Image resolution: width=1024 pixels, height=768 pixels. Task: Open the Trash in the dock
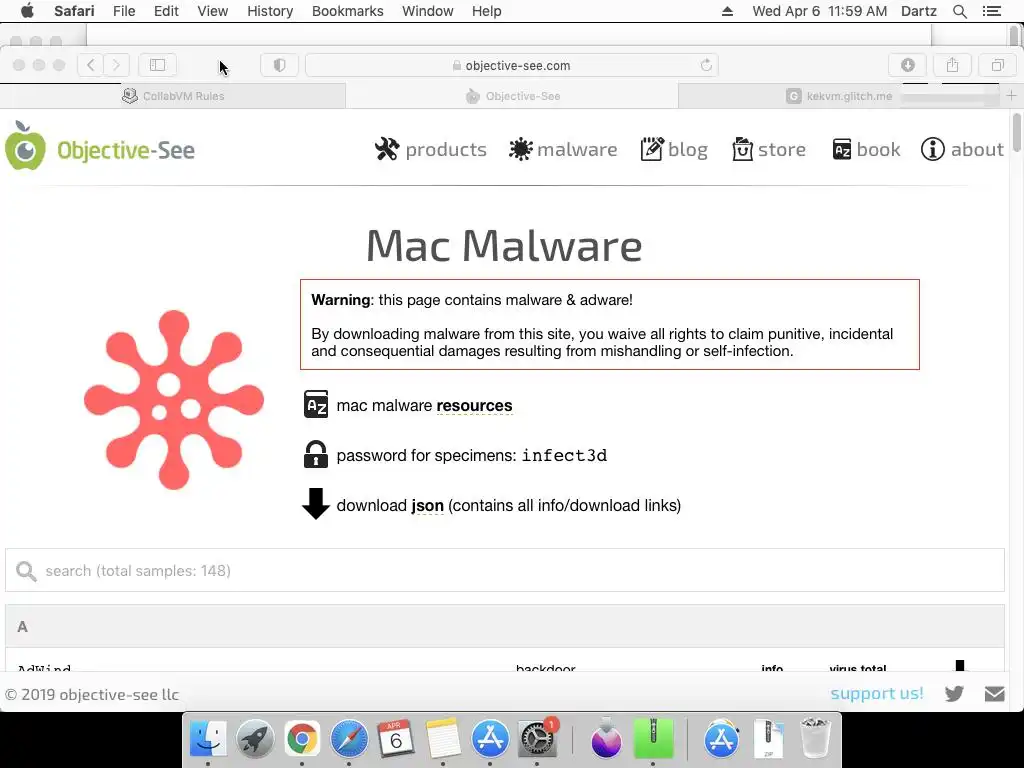click(815, 739)
